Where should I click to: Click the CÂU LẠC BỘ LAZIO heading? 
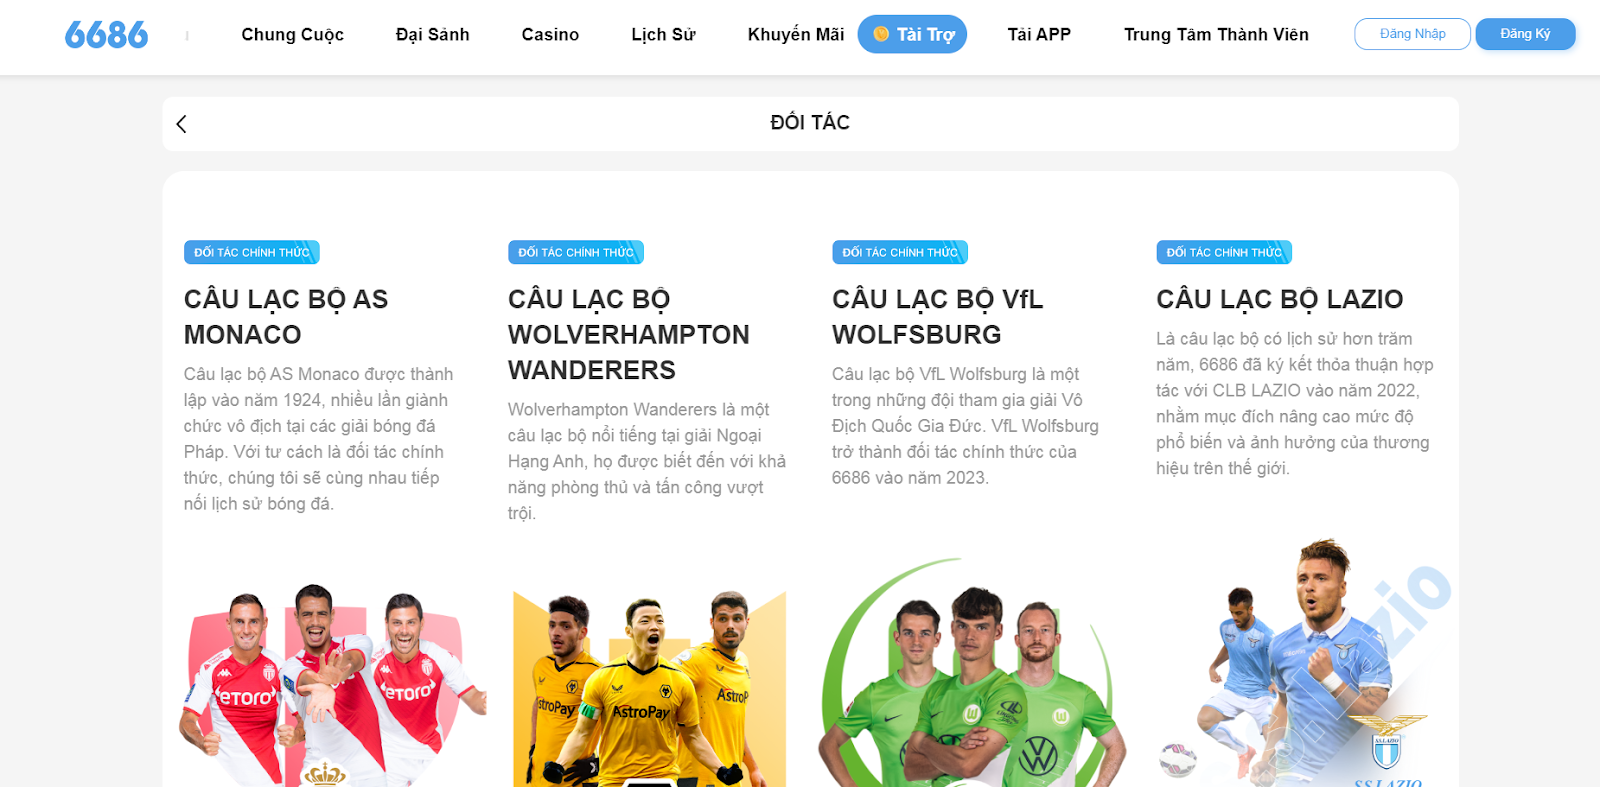(1279, 299)
